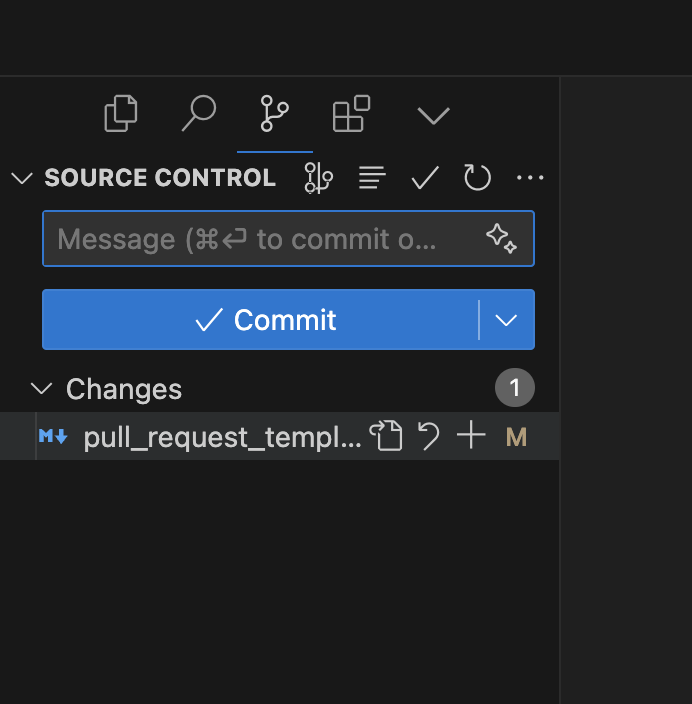Open the Search view icon
Viewport: 692px width, 704px height.
click(198, 114)
